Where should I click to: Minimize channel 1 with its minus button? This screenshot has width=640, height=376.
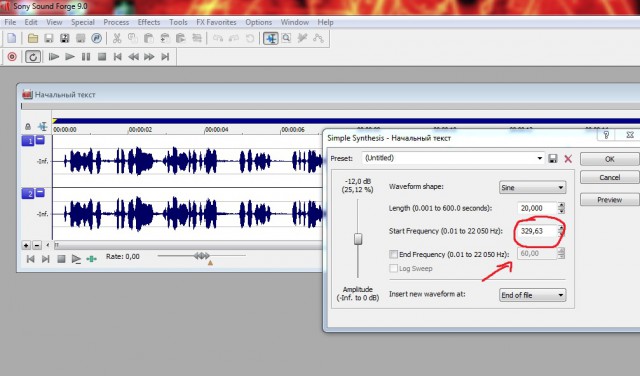point(40,140)
